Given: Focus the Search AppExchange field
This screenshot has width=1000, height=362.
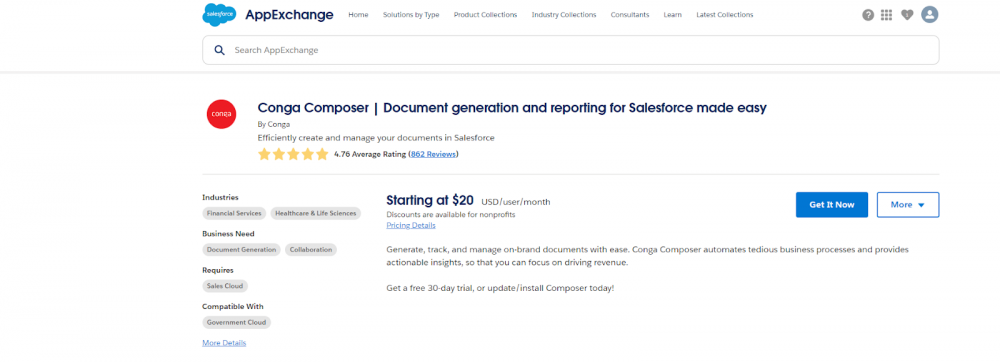Looking at the screenshot, I should coord(571,50).
